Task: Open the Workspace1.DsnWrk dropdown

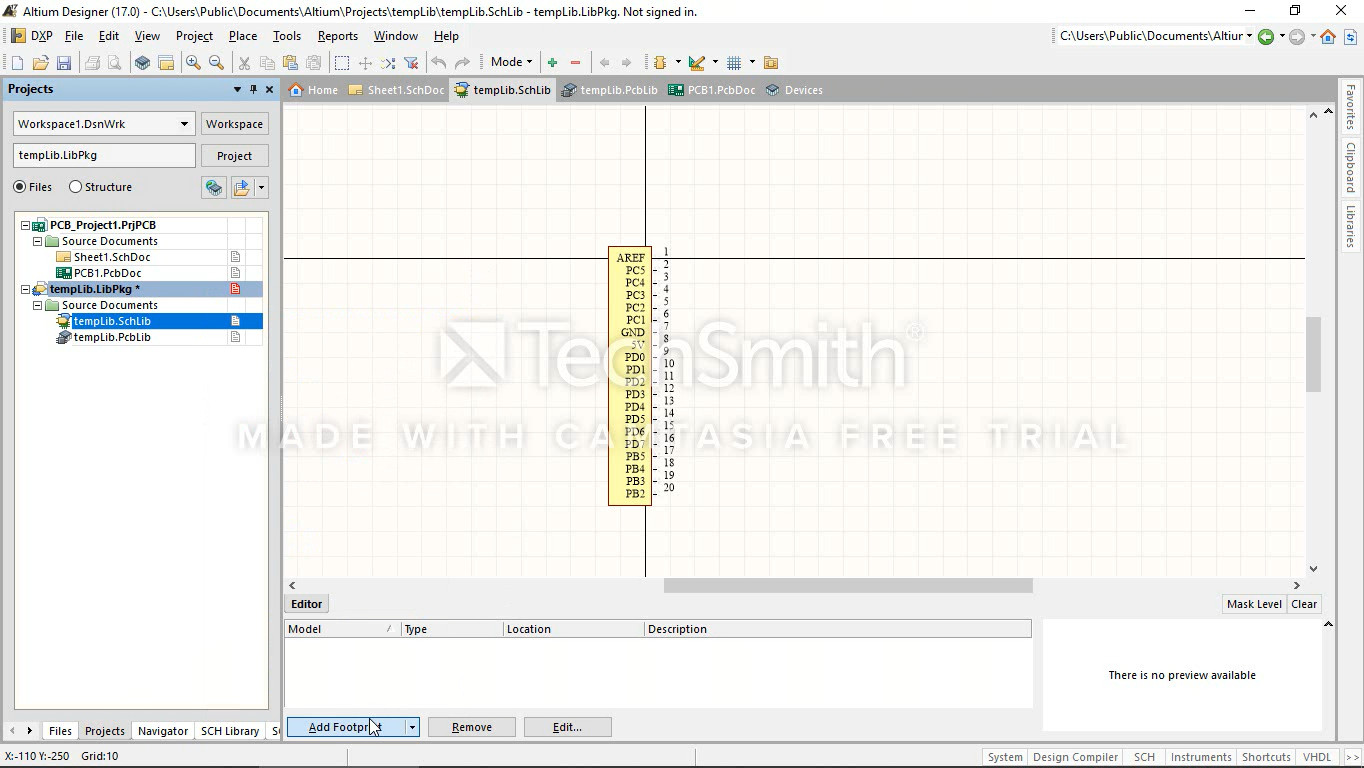Action: click(x=184, y=124)
